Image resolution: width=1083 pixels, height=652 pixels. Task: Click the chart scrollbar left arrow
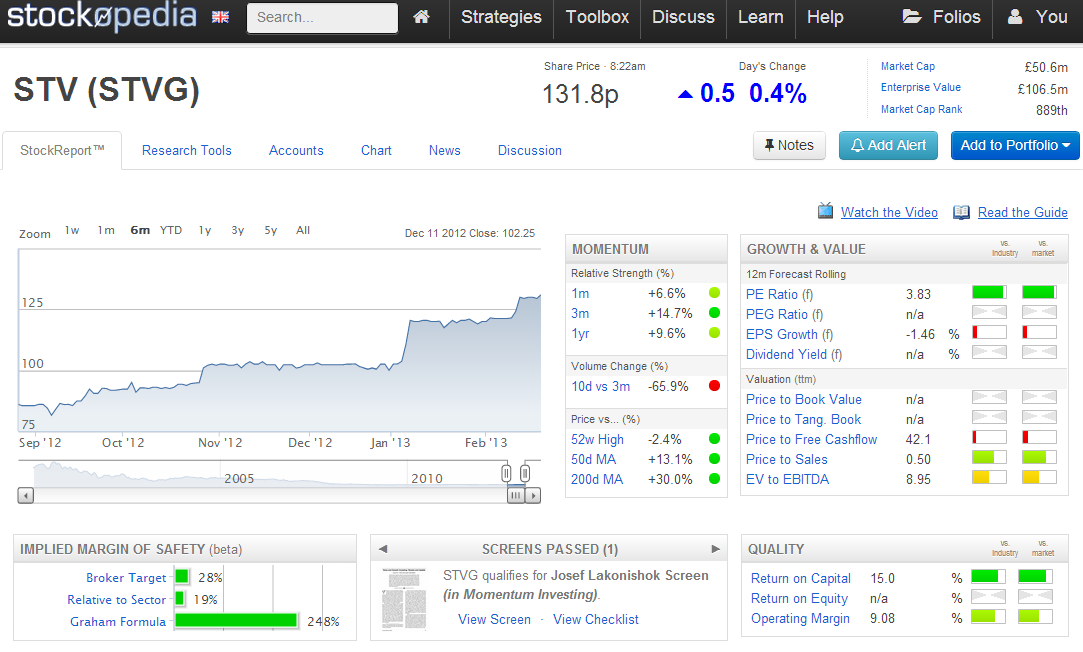pos(26,495)
